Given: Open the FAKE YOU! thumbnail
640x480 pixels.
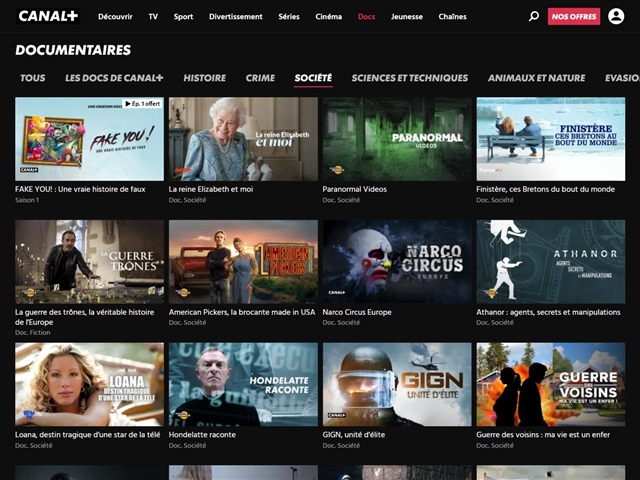Looking at the screenshot, I should pos(89,139).
